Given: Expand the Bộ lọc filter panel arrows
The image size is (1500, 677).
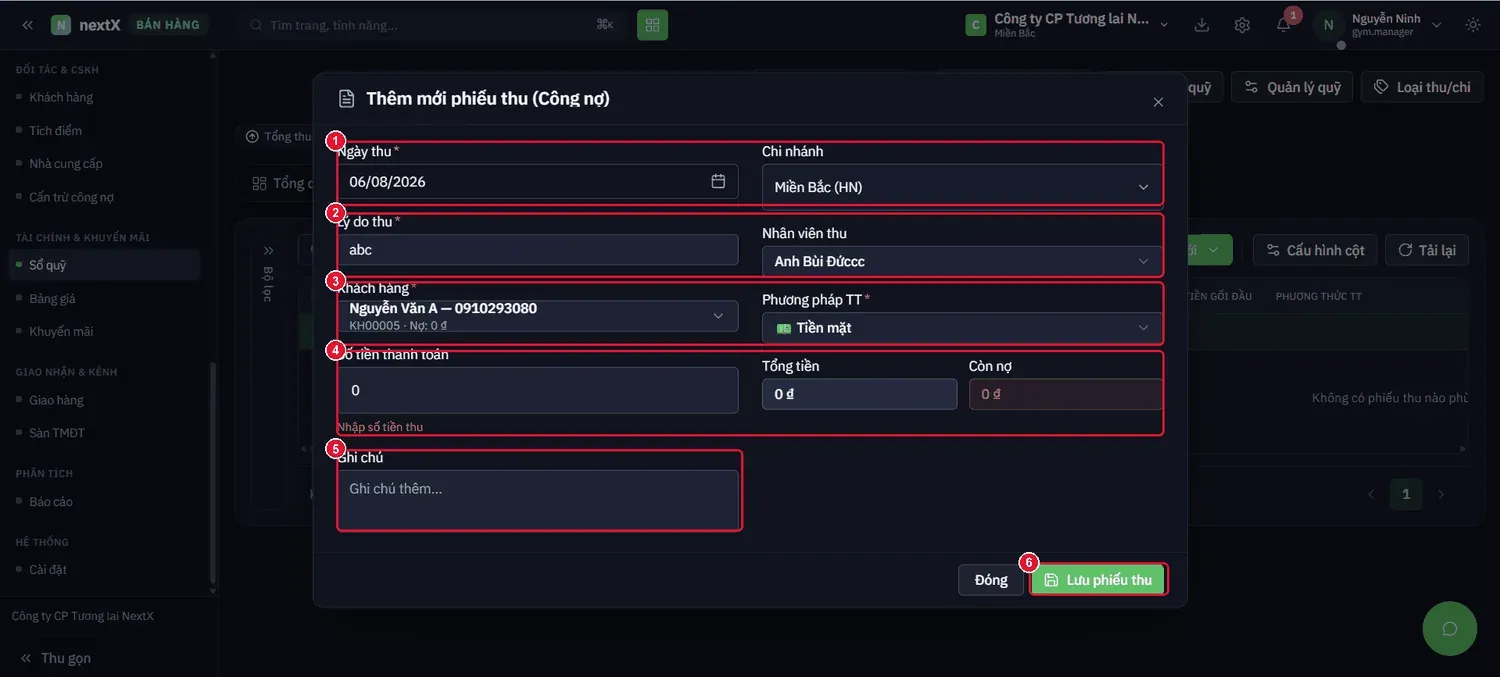Looking at the screenshot, I should tap(268, 250).
